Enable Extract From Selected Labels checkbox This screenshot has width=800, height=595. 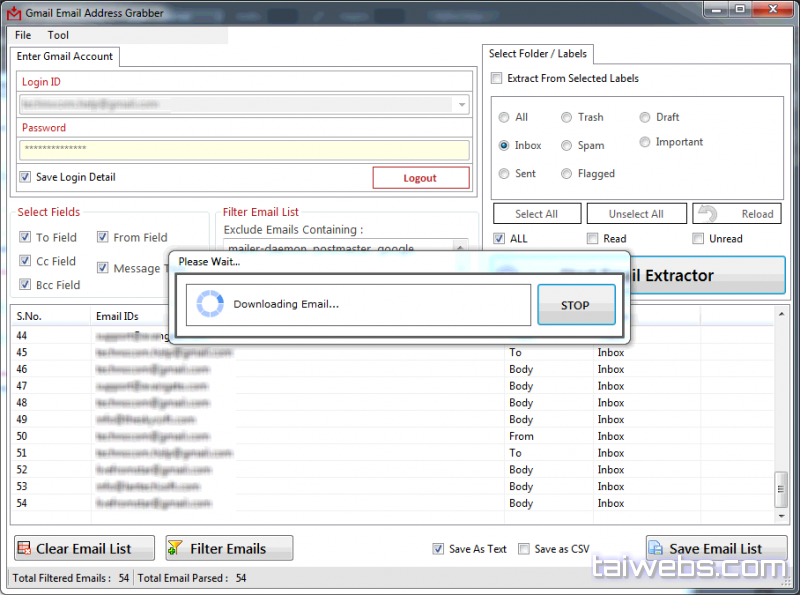(x=497, y=78)
